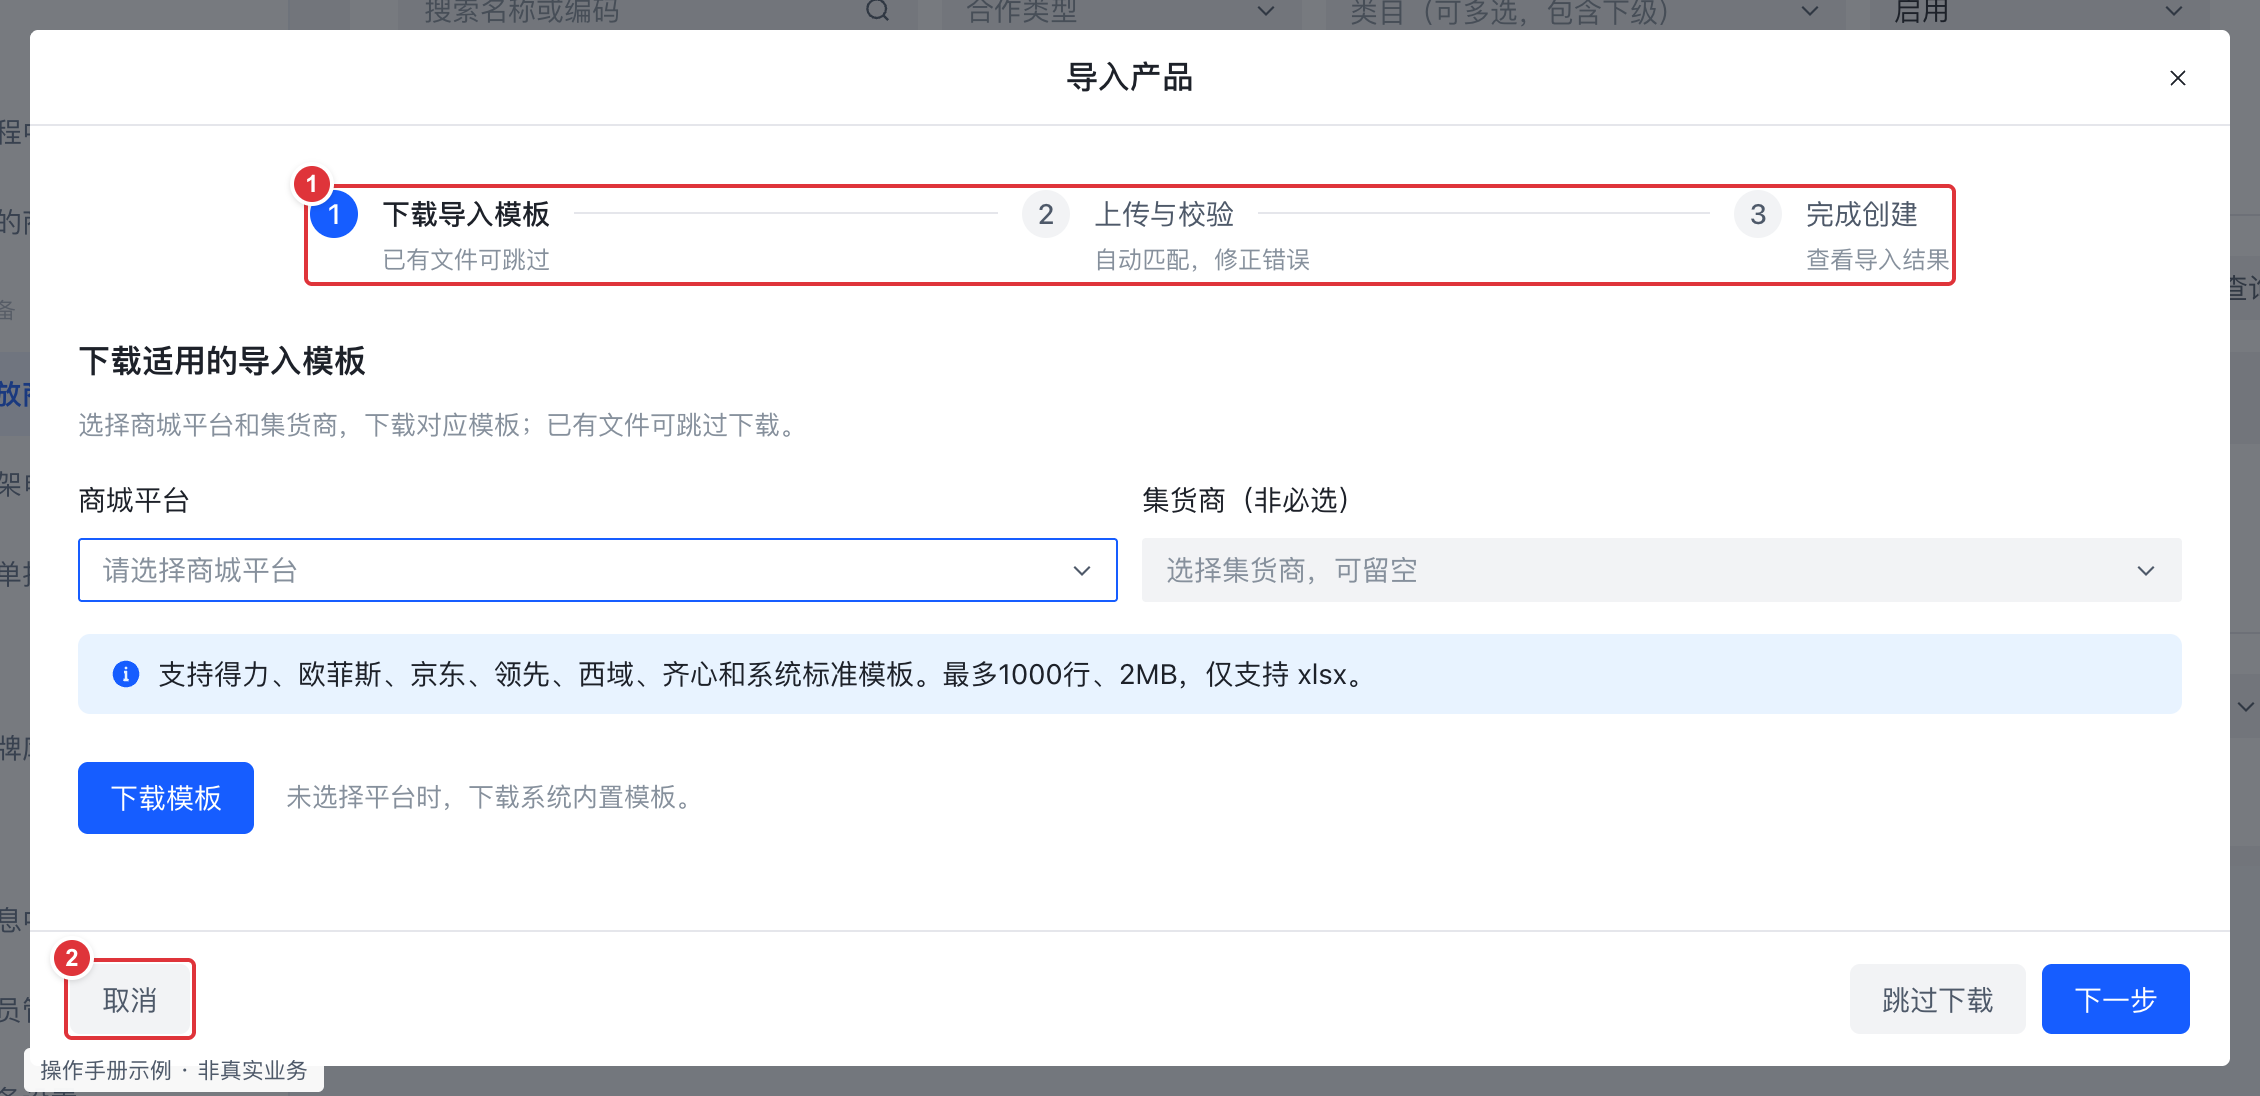Image resolution: width=2260 pixels, height=1096 pixels.
Task: Click the 操作手册示例 · 非真实业务 label
Action: [x=174, y=1070]
